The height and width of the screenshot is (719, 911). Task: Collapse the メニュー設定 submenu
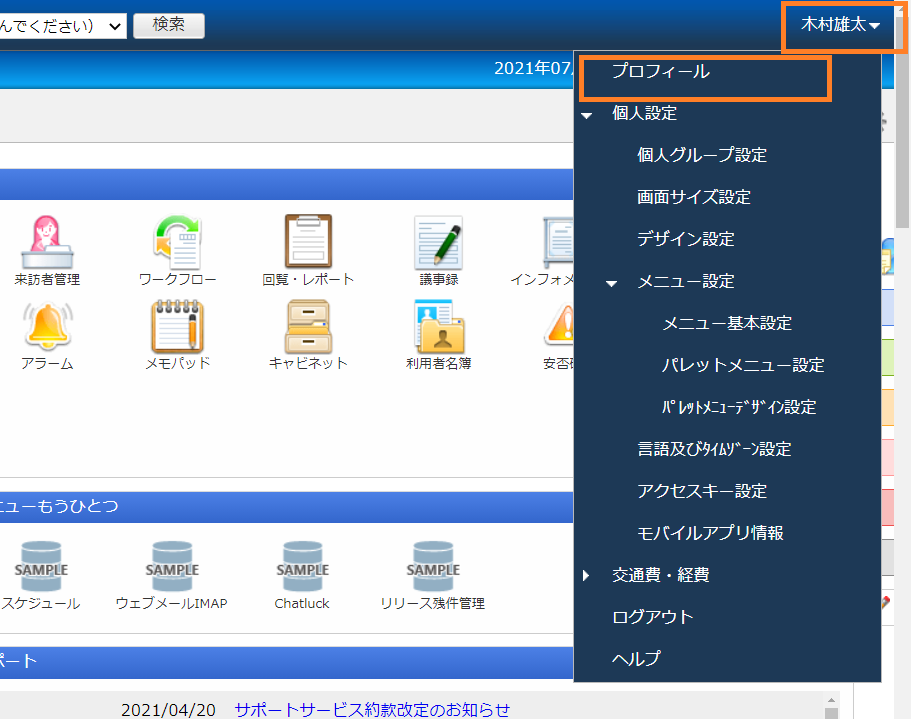point(612,283)
